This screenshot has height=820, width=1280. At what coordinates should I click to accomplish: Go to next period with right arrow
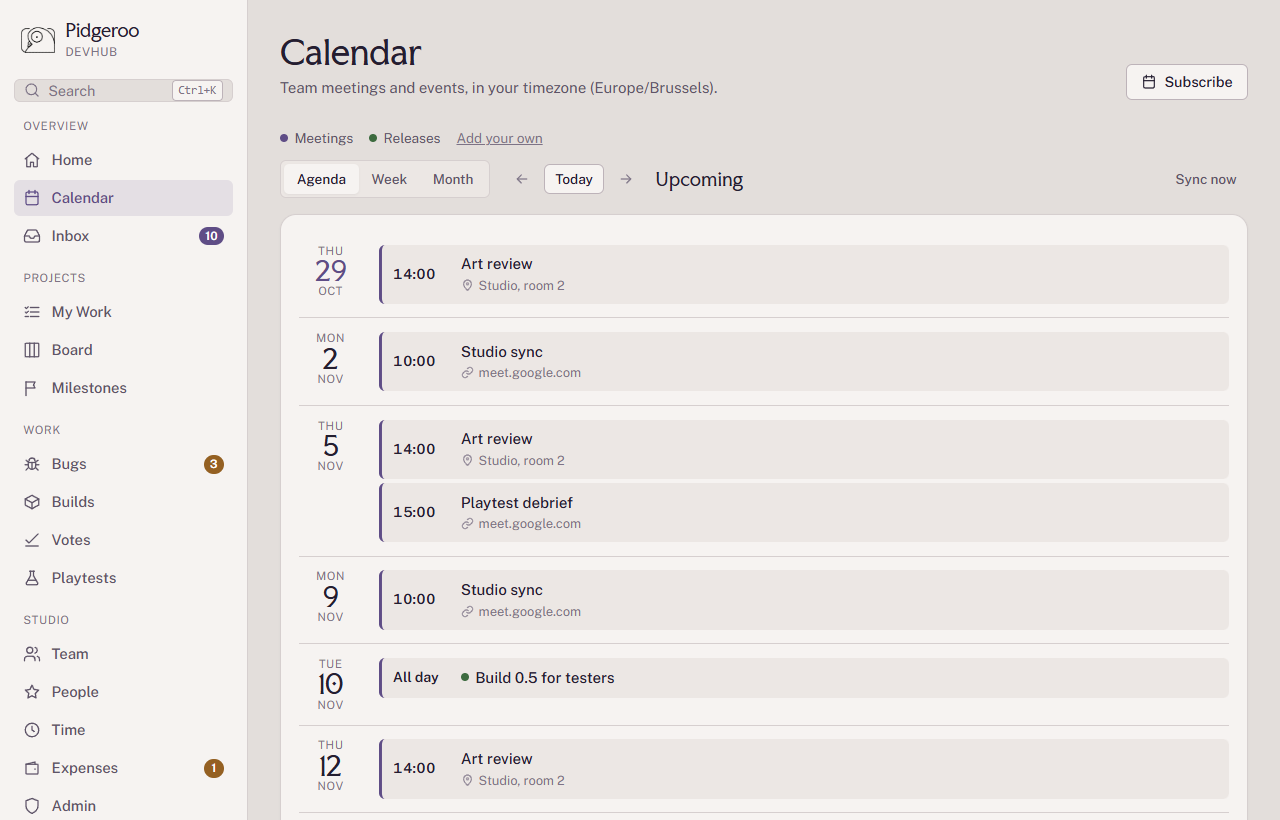(626, 179)
